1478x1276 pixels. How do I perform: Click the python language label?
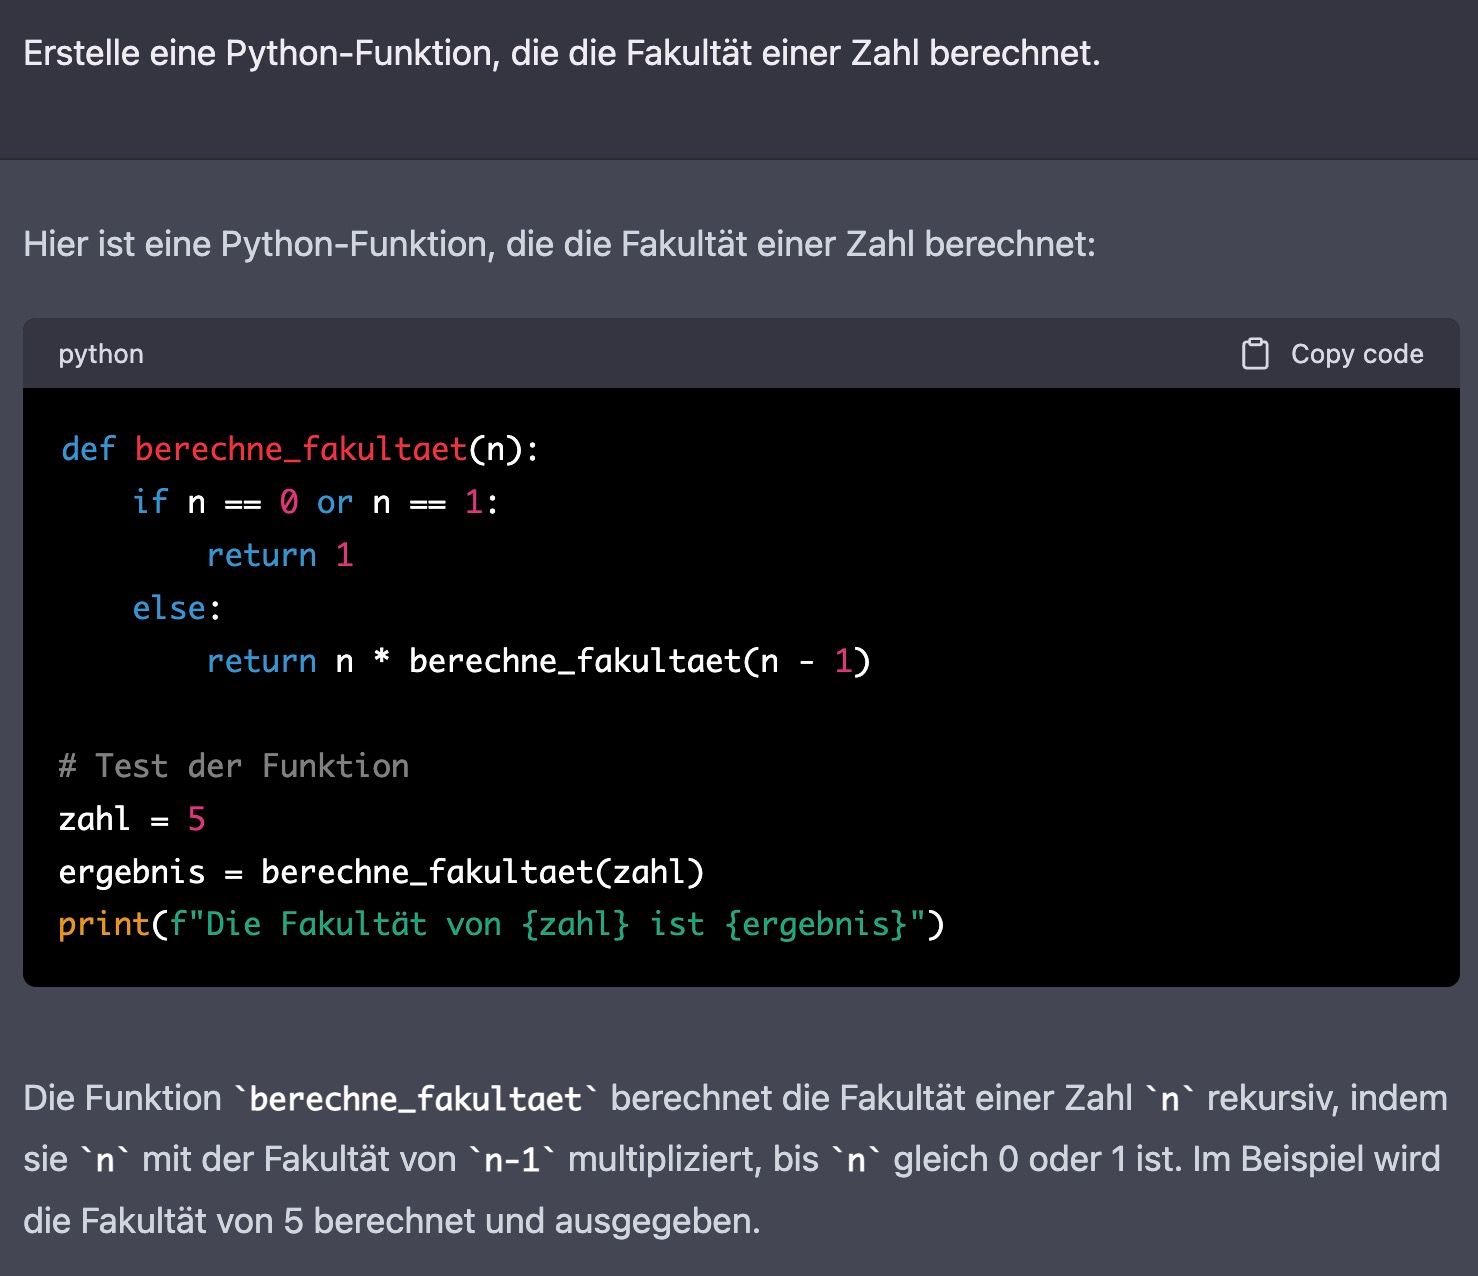(x=101, y=354)
